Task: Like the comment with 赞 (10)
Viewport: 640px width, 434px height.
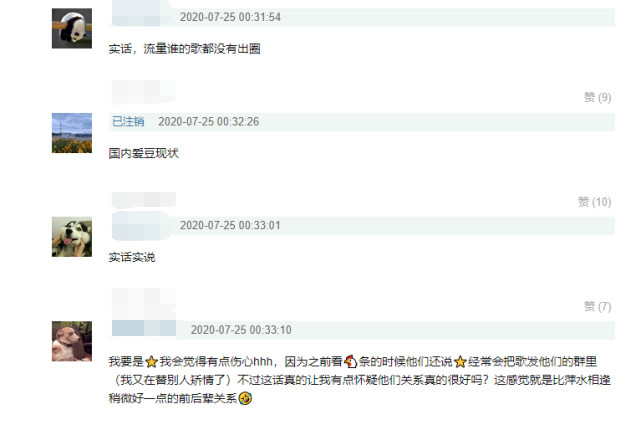Action: pos(594,202)
